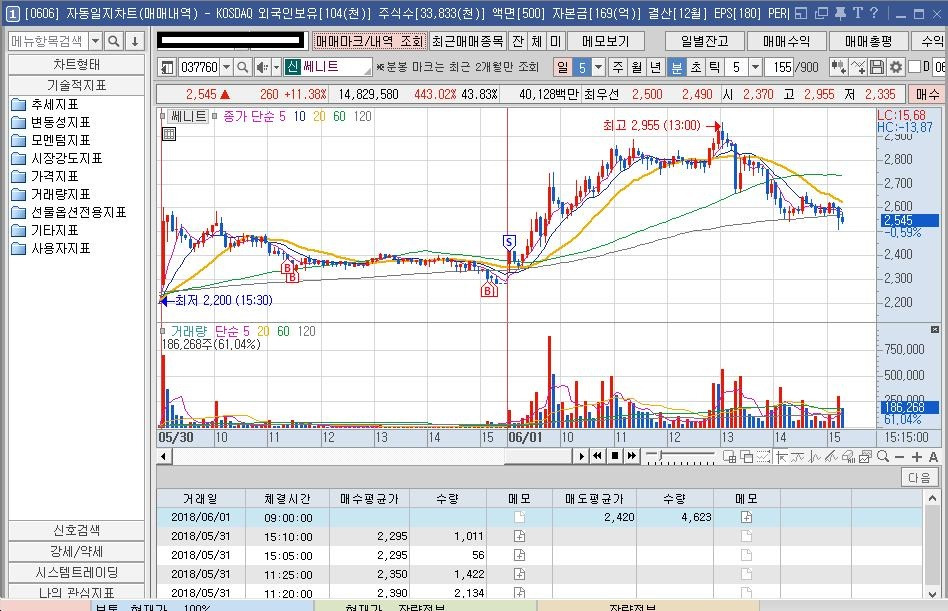This screenshot has height=611, width=948.
Task: Click the question mark help icon in title bar
Action: pyautogui.click(x=874, y=13)
